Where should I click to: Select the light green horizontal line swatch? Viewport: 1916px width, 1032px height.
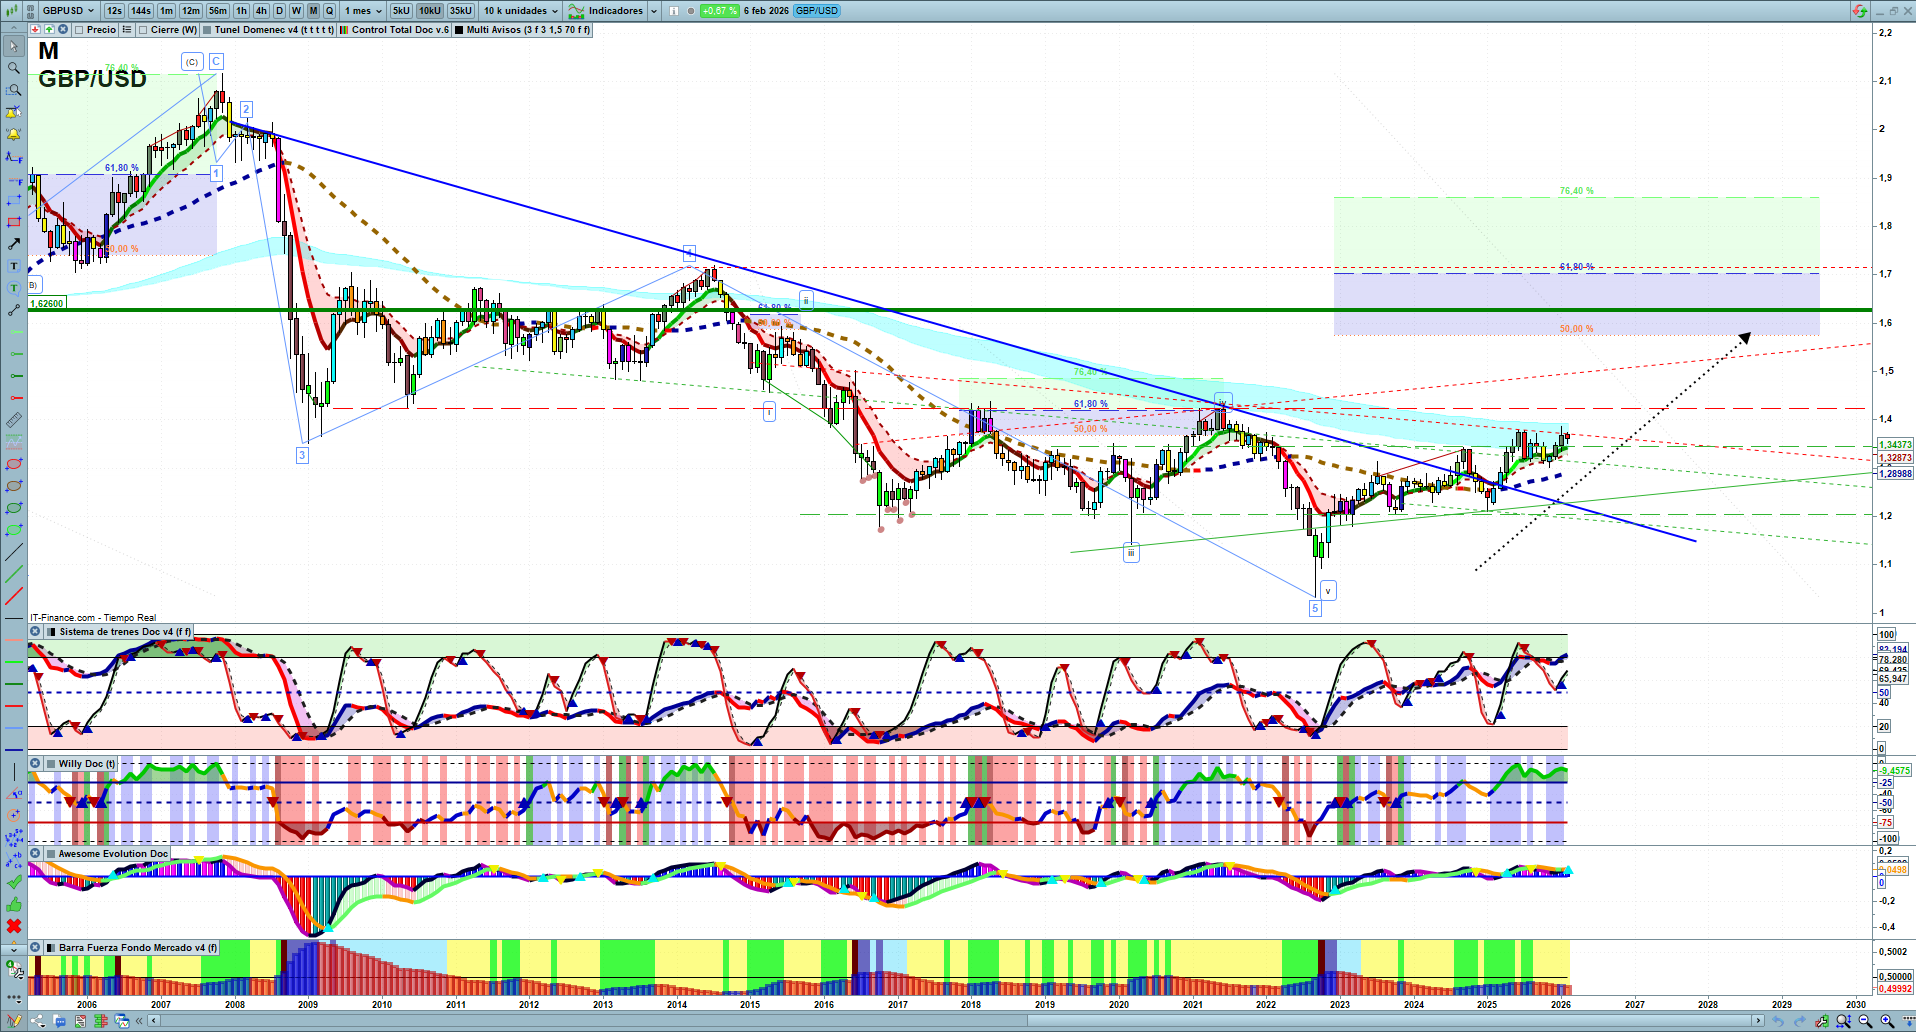[14, 662]
